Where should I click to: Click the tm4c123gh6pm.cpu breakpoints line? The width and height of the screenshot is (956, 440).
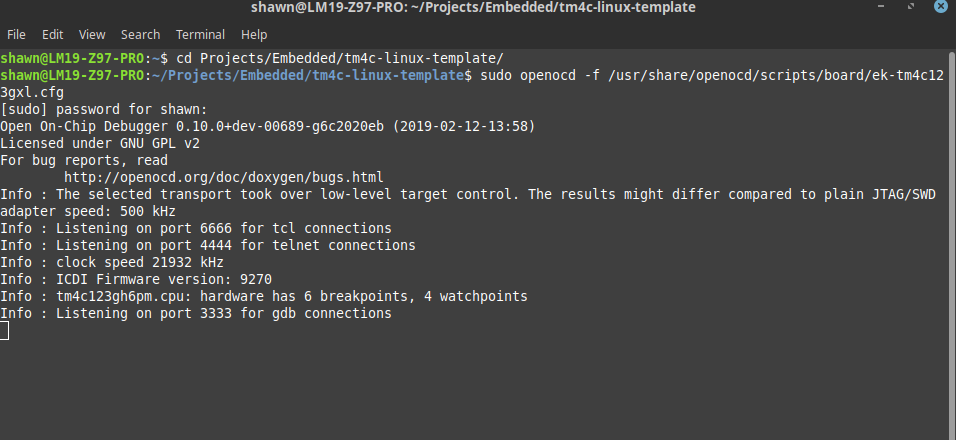(x=263, y=296)
